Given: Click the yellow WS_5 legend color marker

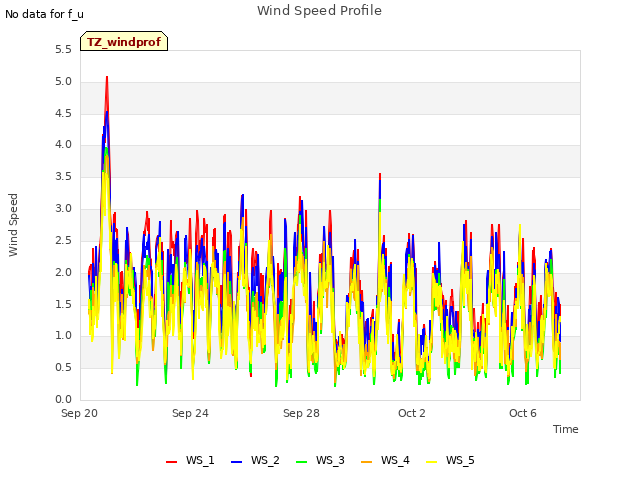Looking at the screenshot, I should [431, 462].
